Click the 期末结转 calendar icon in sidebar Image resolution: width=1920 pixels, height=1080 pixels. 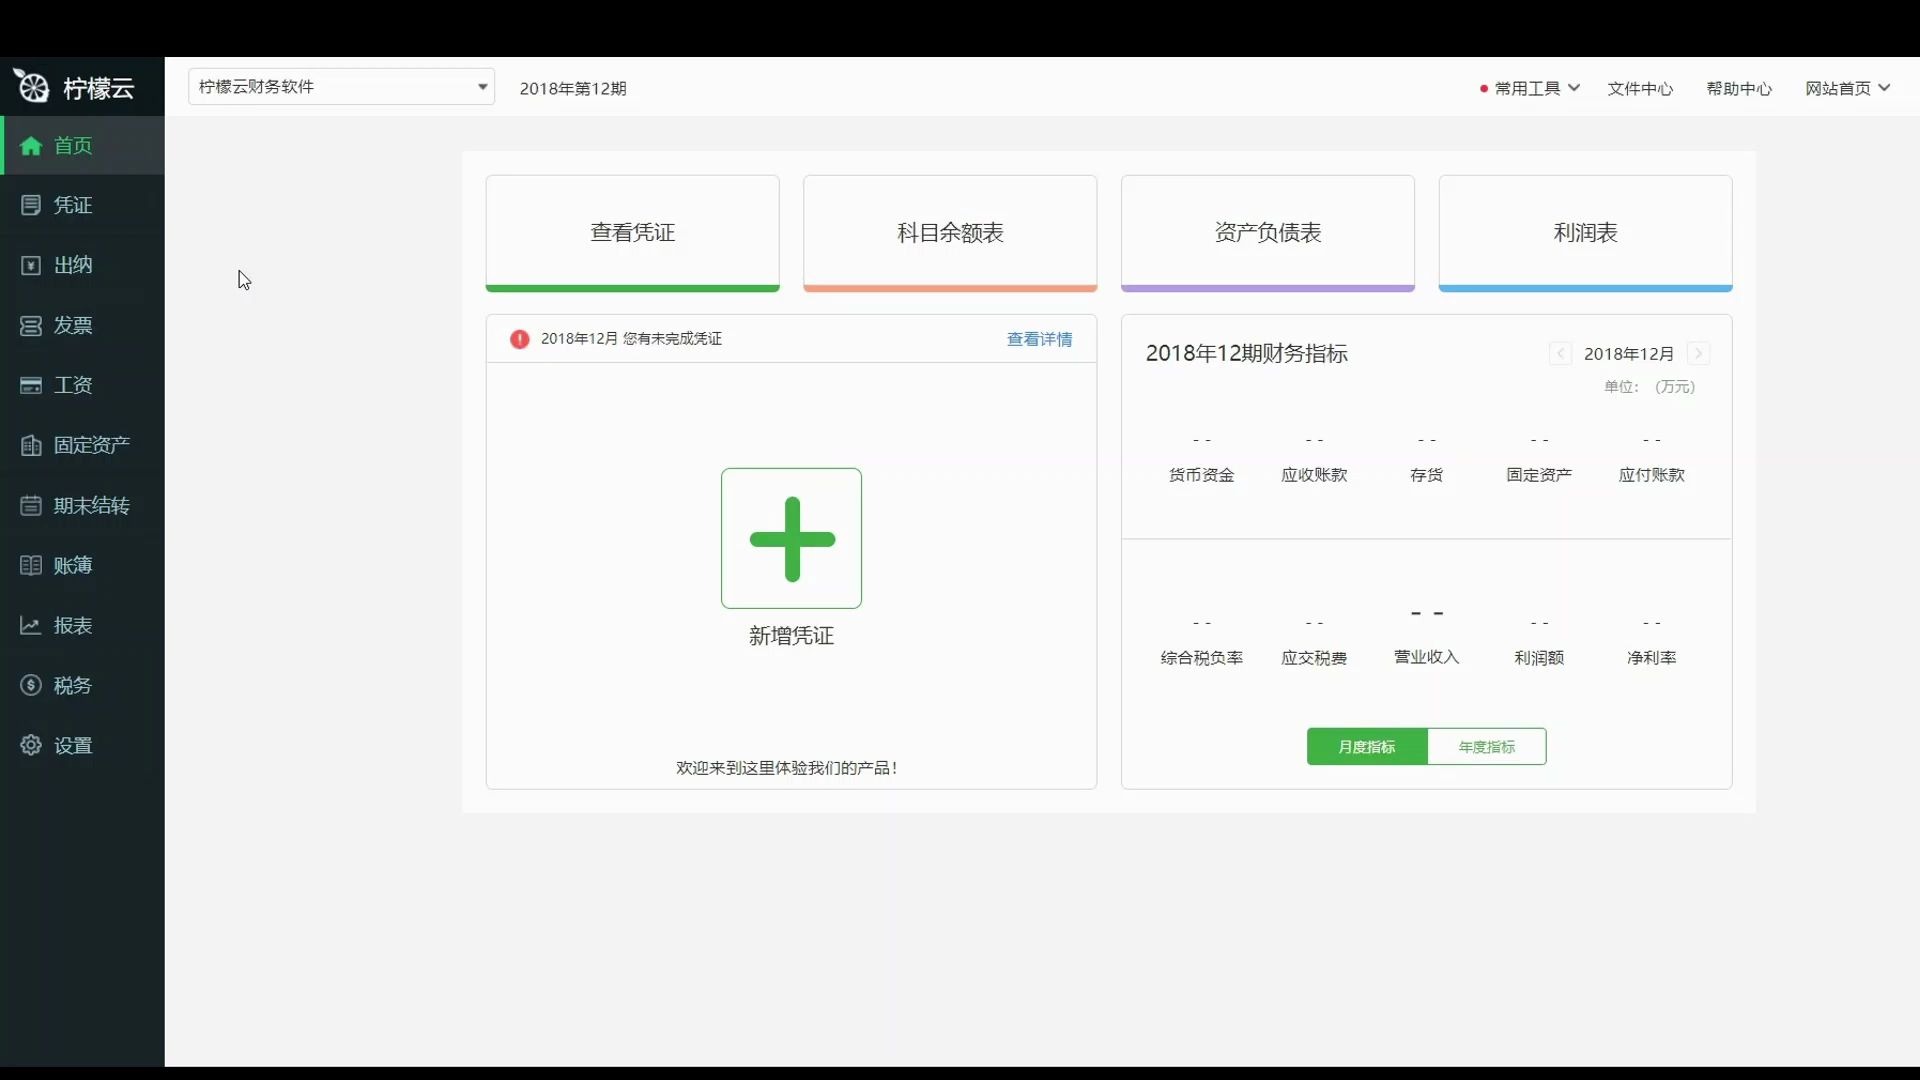tap(31, 505)
